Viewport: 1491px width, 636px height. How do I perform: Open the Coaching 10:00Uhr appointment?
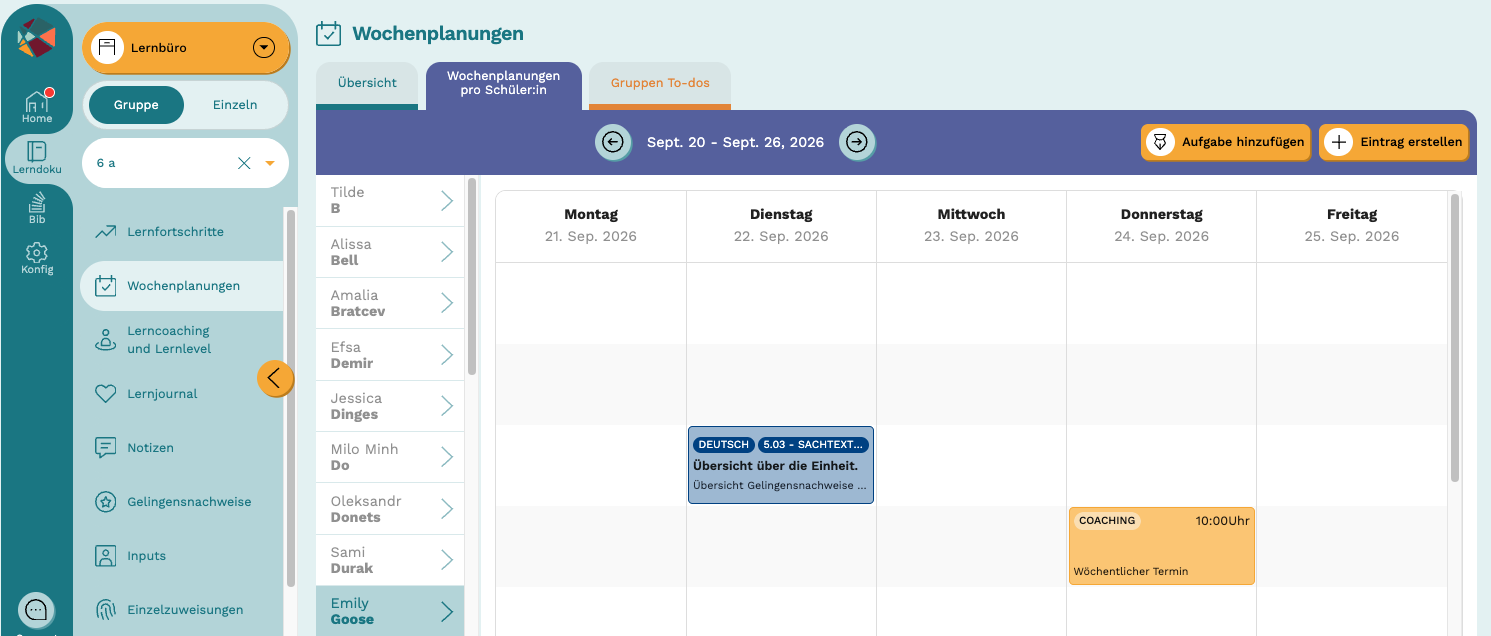[1161, 545]
